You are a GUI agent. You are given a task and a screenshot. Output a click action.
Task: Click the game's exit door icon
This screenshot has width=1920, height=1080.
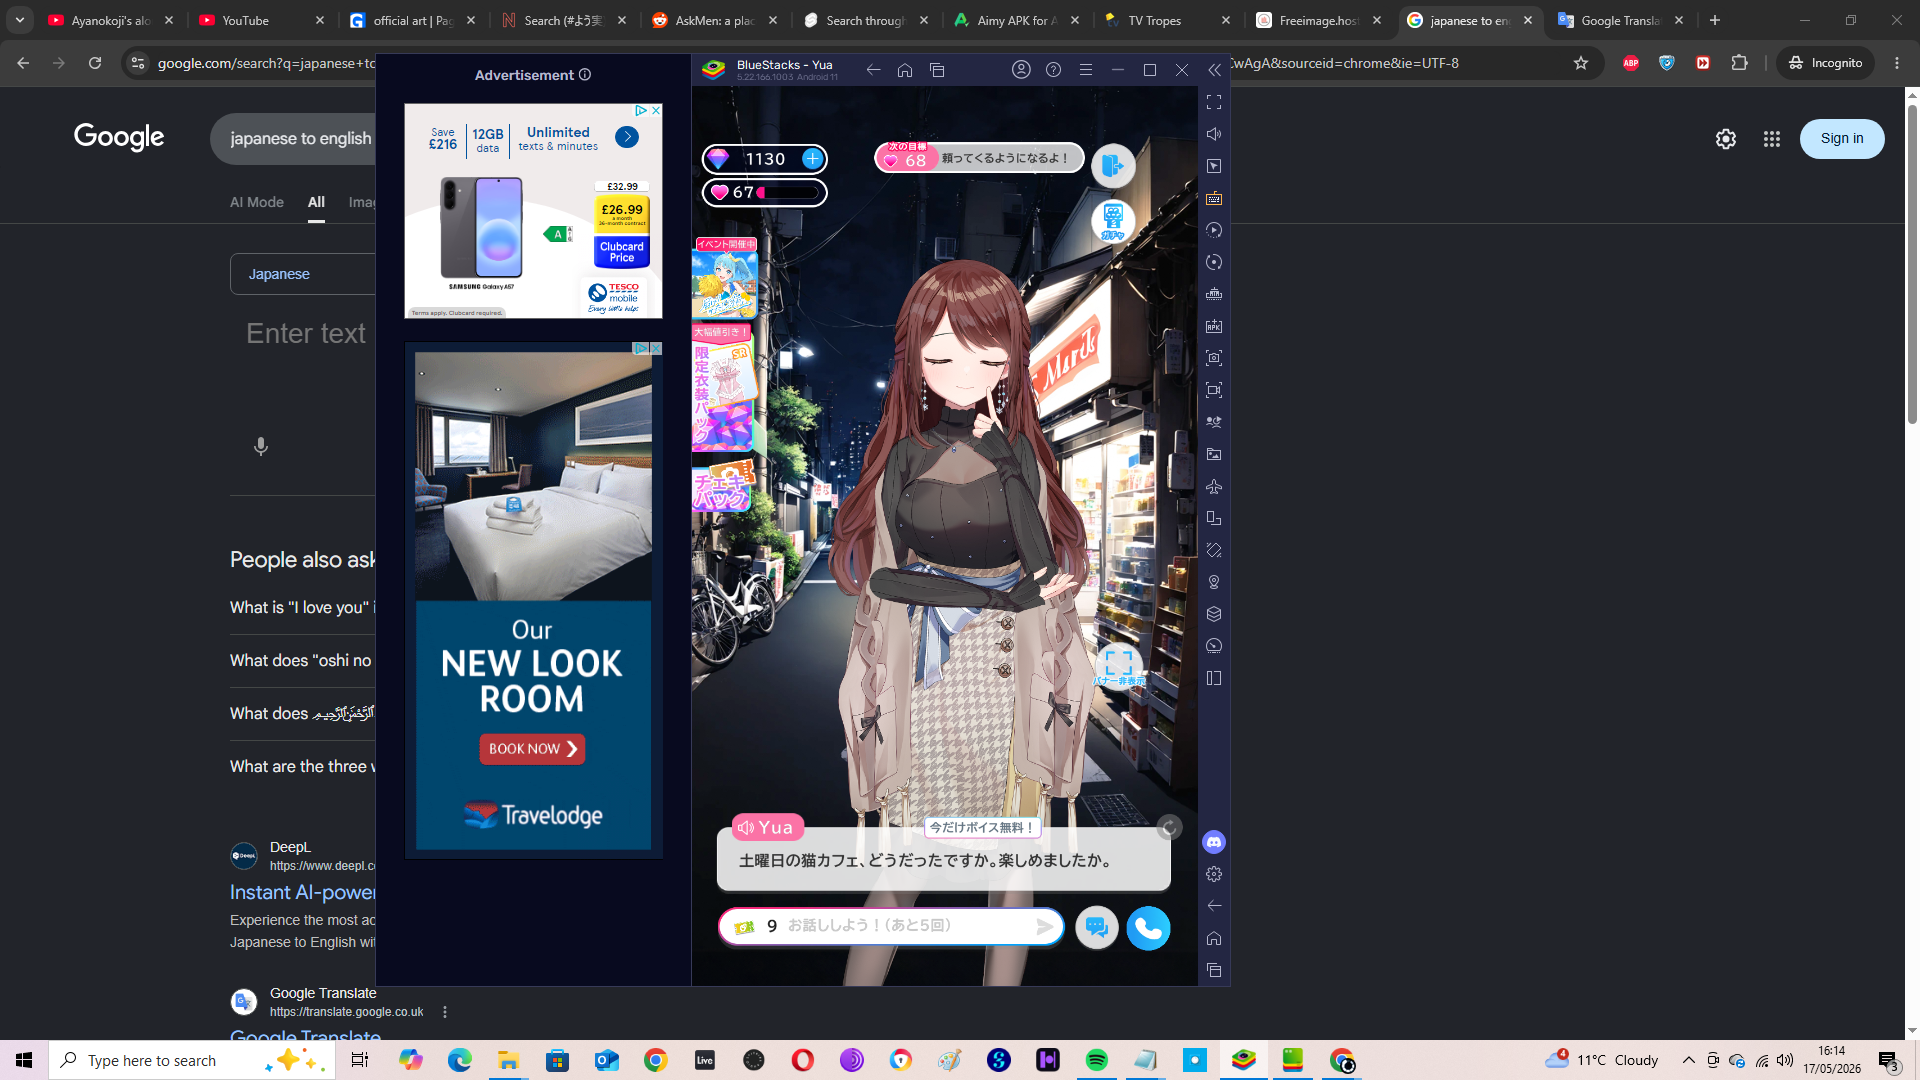pos(1113,166)
